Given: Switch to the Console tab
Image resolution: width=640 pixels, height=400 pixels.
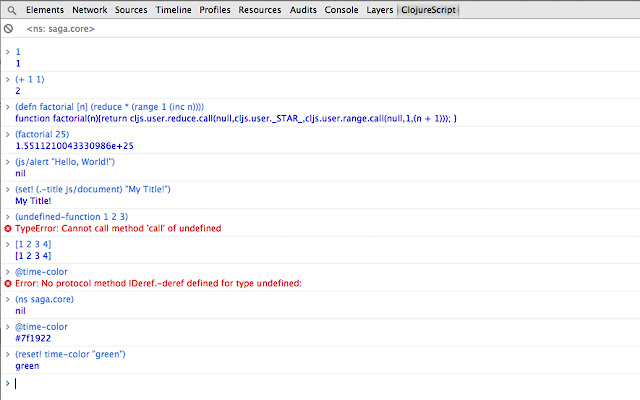Looking at the screenshot, I should tap(341, 10).
